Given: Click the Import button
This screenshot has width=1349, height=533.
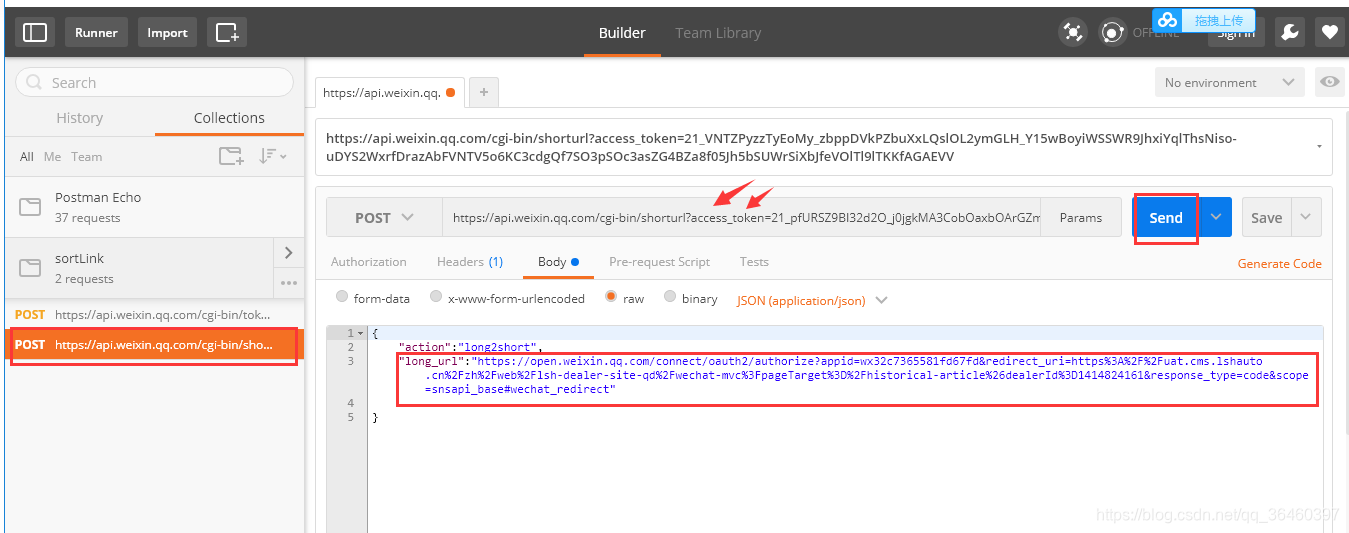Looking at the screenshot, I should point(167,32).
